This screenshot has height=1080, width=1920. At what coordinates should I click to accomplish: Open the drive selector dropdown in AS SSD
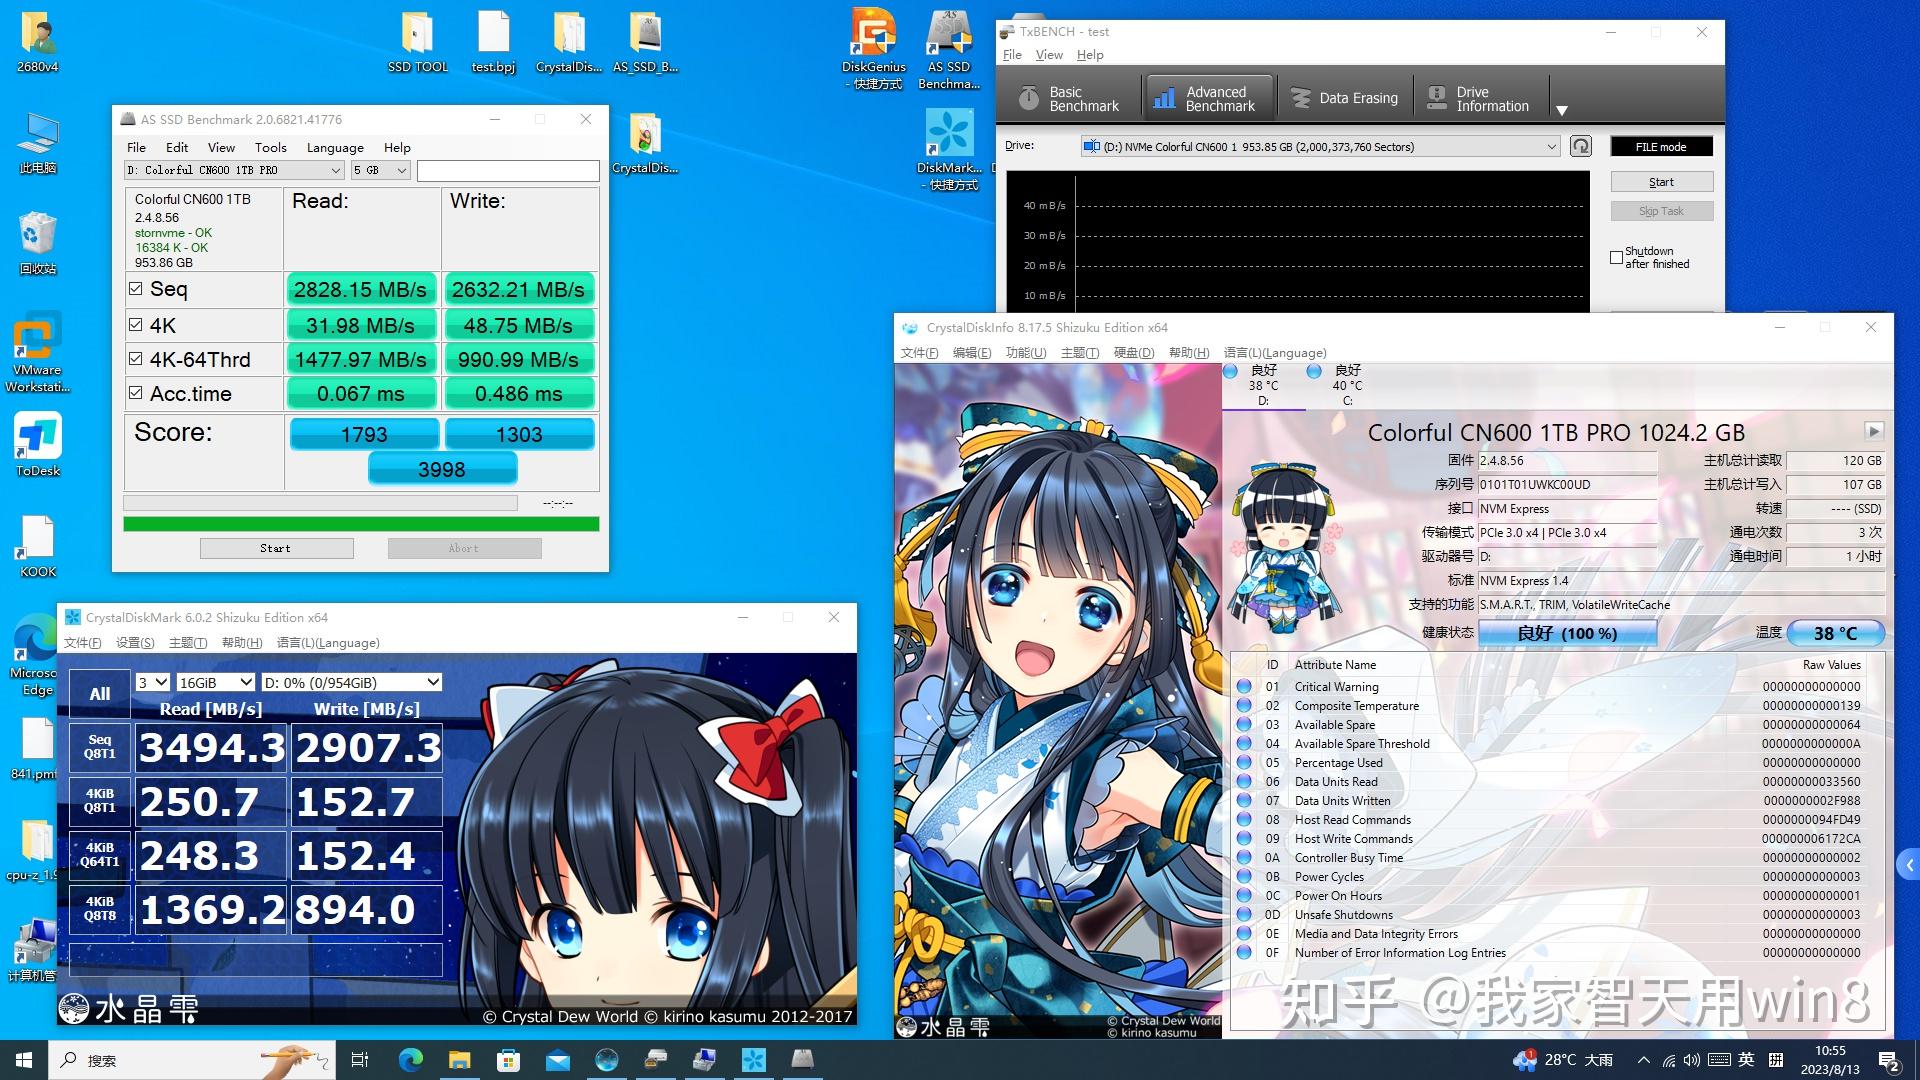(234, 170)
